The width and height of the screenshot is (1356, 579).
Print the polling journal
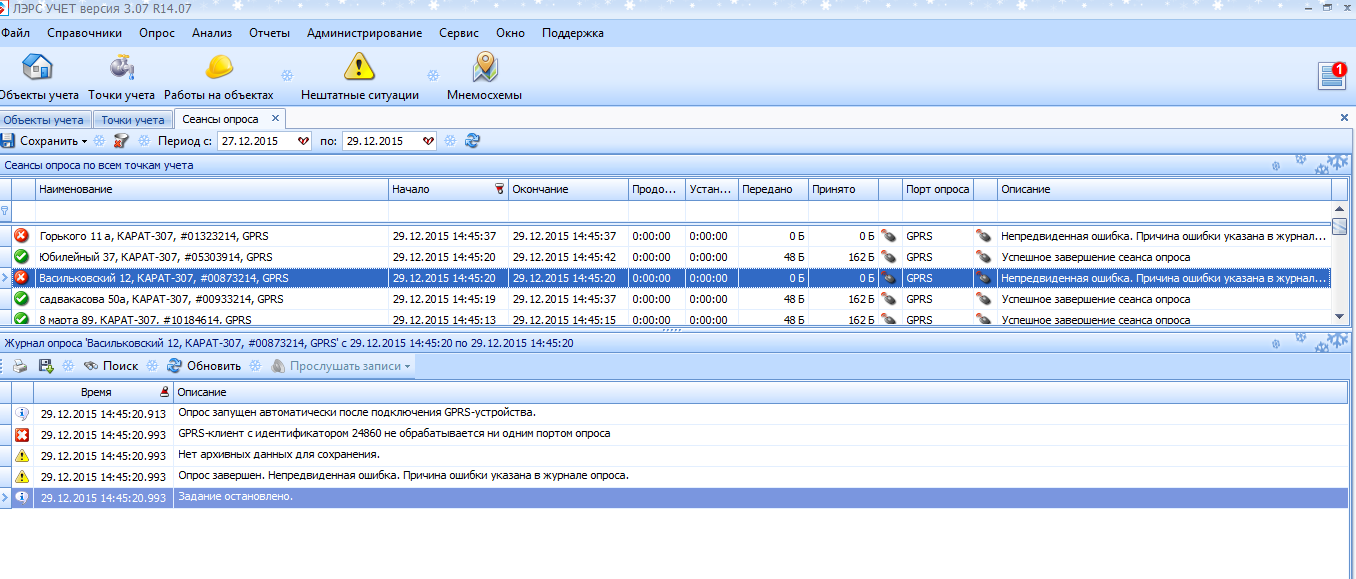coord(20,366)
